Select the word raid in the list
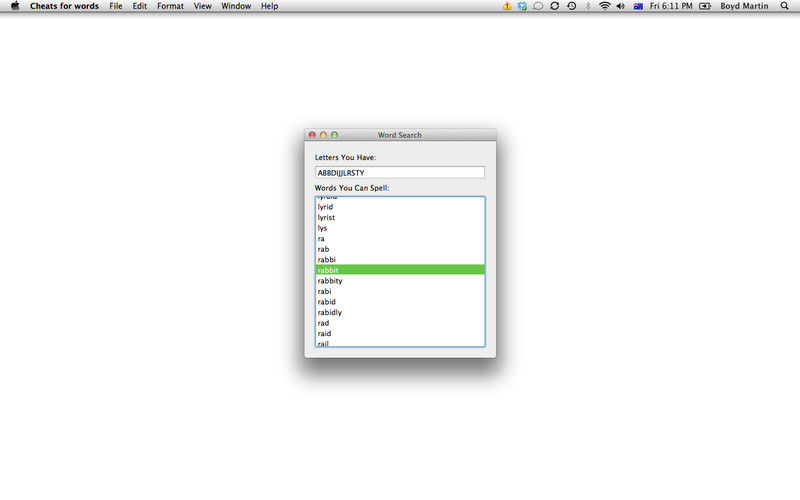 pyautogui.click(x=399, y=333)
